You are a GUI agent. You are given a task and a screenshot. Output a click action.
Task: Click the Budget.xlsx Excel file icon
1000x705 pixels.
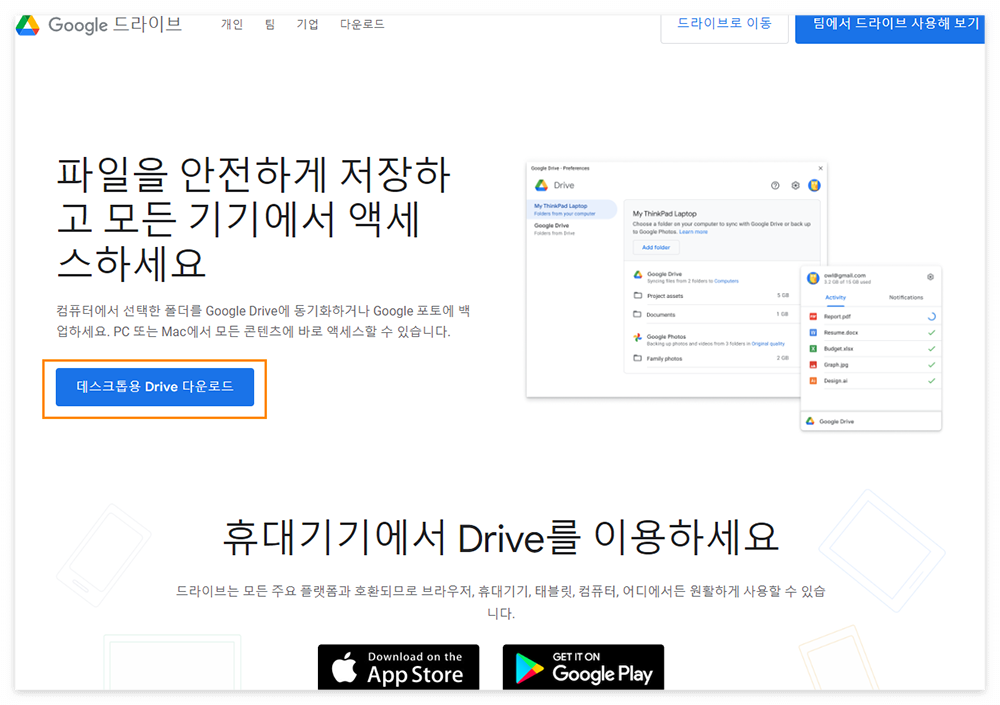coord(813,348)
